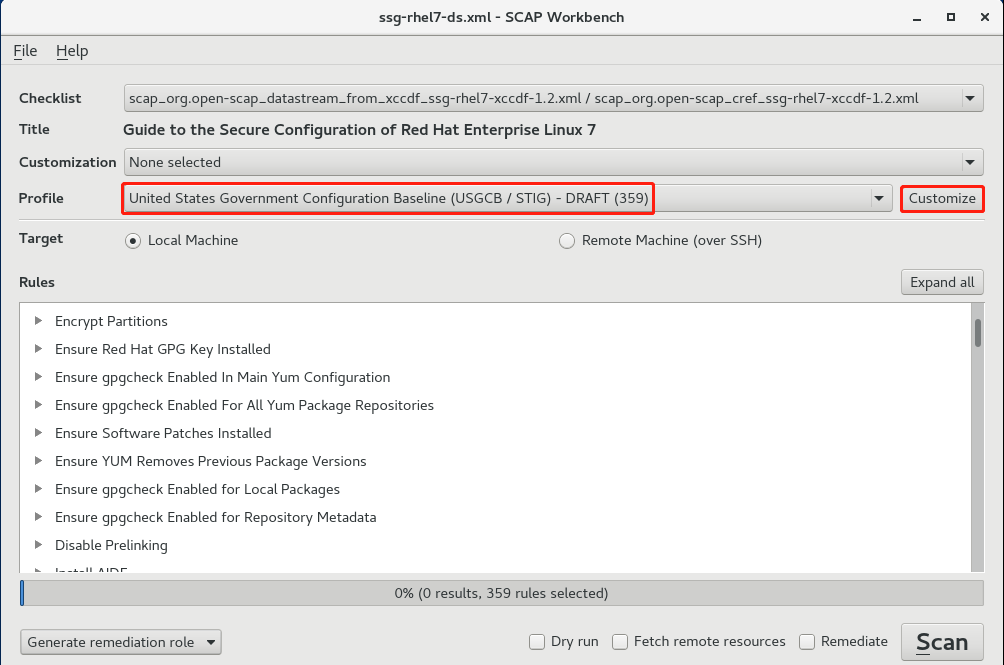Open the Help menu
The width and height of the screenshot is (1004, 665).
[x=72, y=51]
